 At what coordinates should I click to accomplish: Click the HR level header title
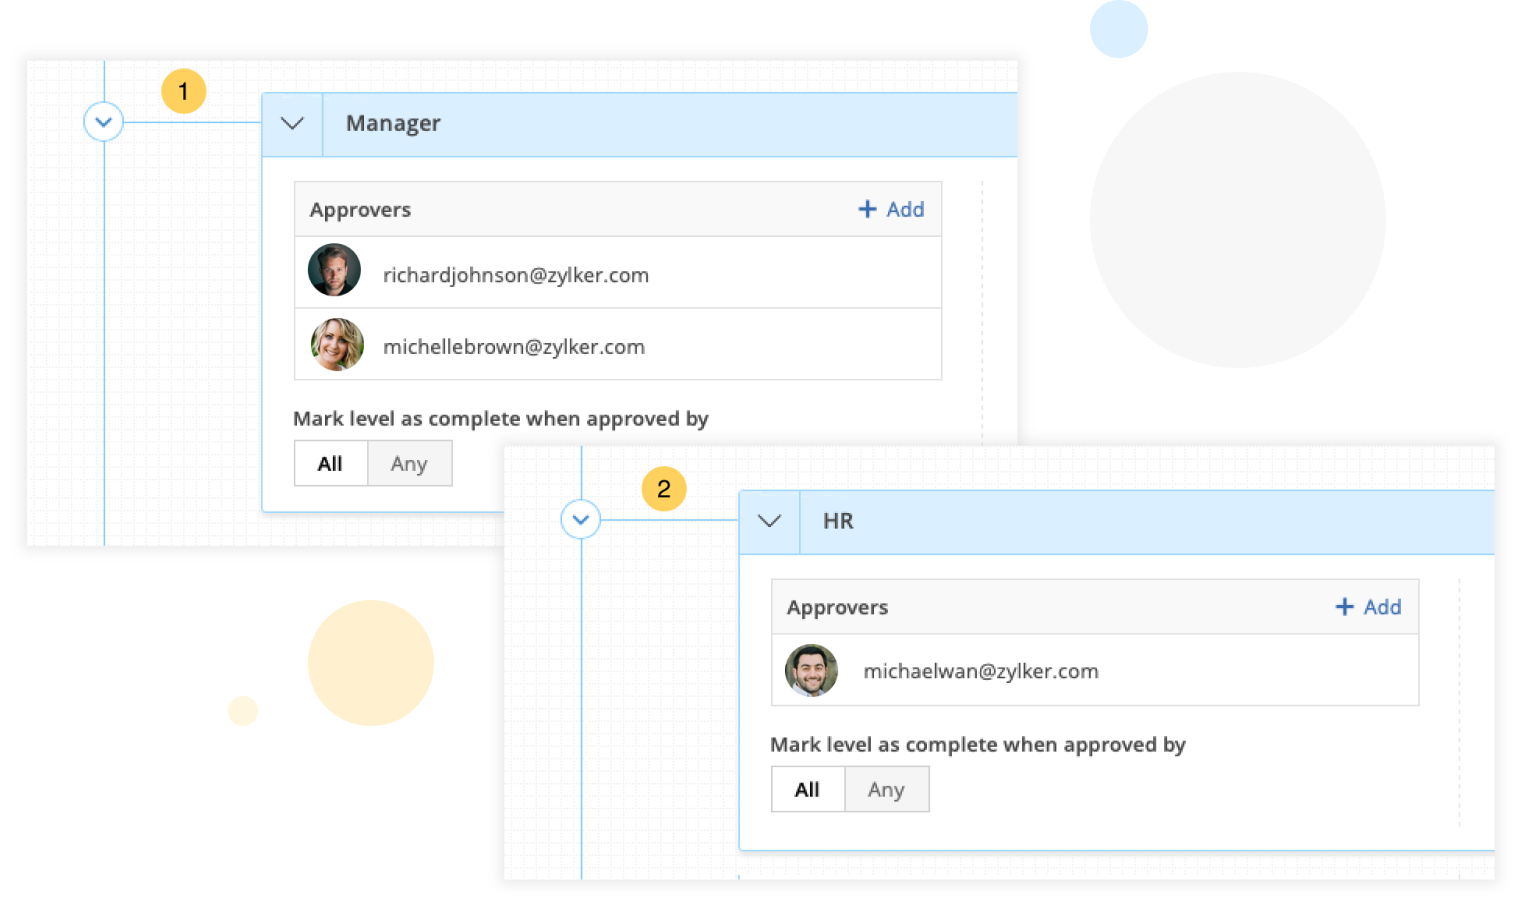pyautogui.click(x=838, y=521)
